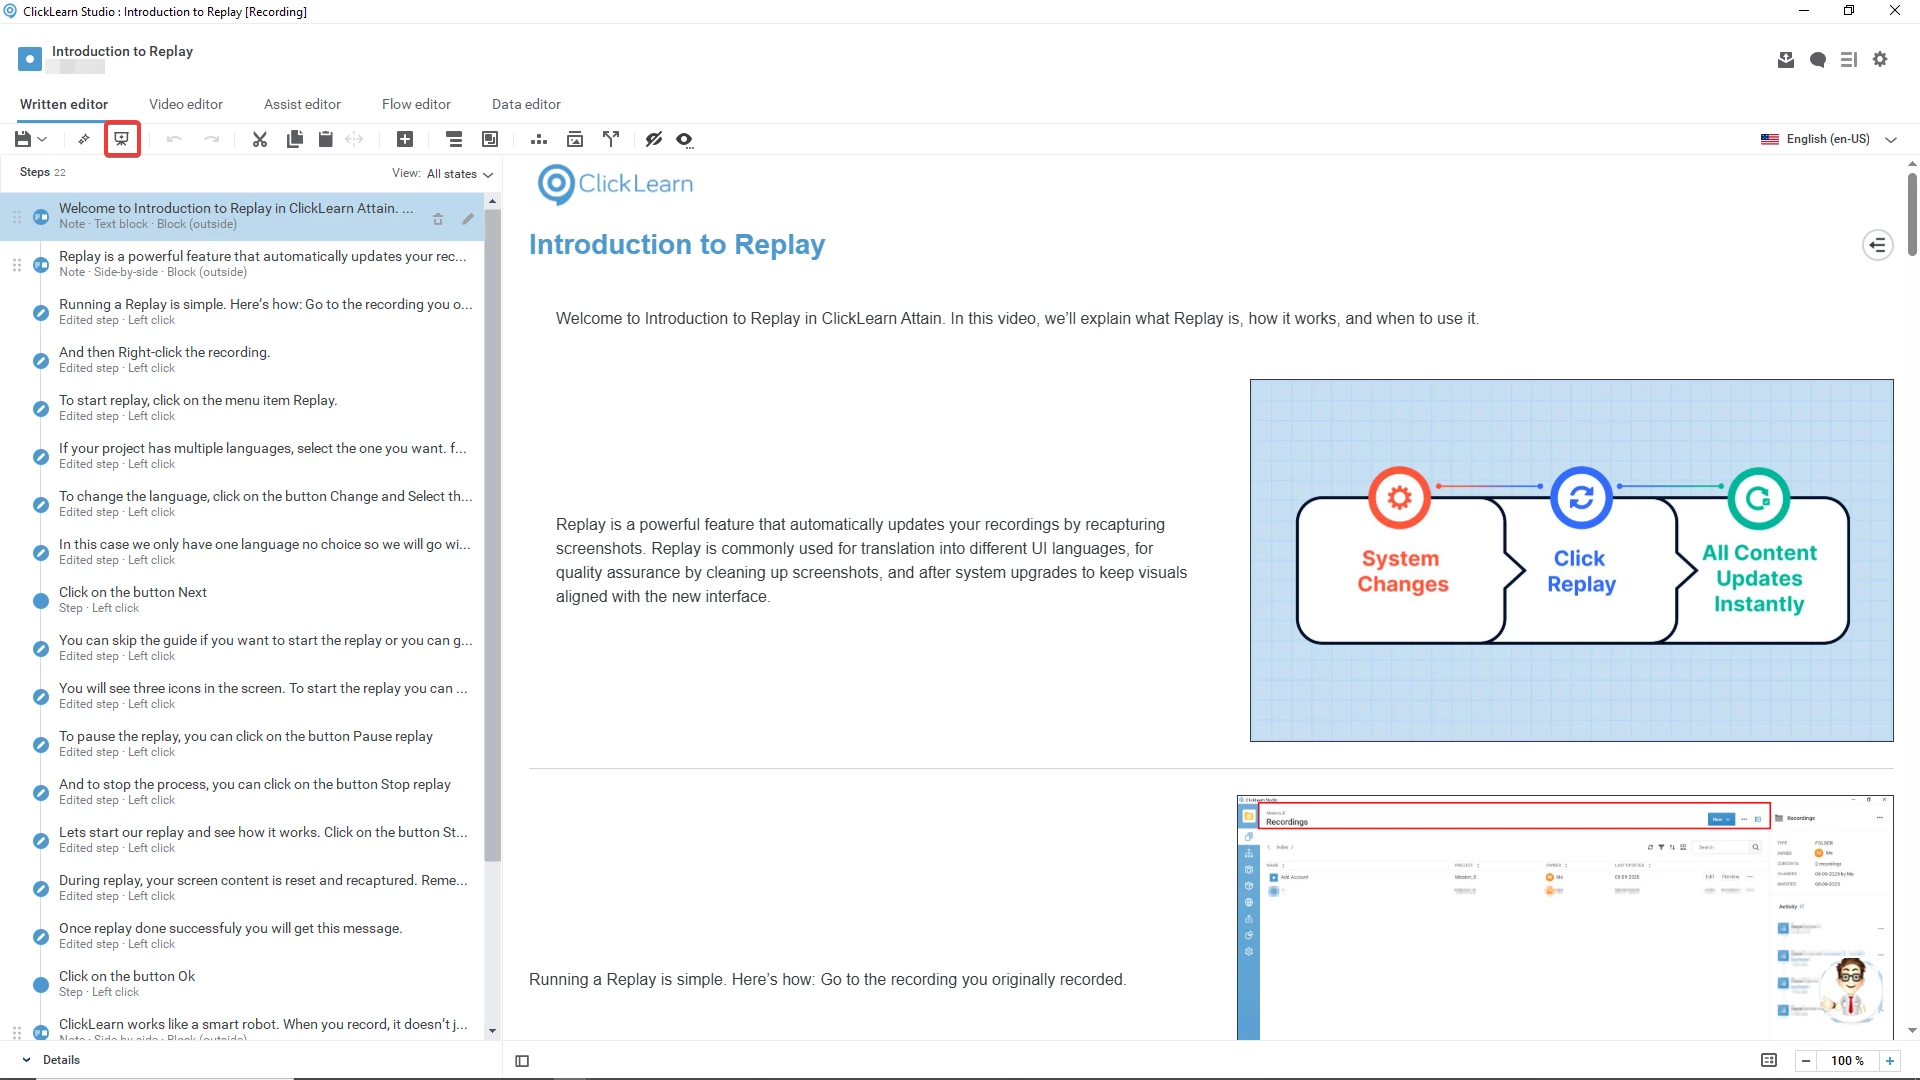Click the screenshot image icon in toolbar
1920x1080 pixels.
coord(575,139)
